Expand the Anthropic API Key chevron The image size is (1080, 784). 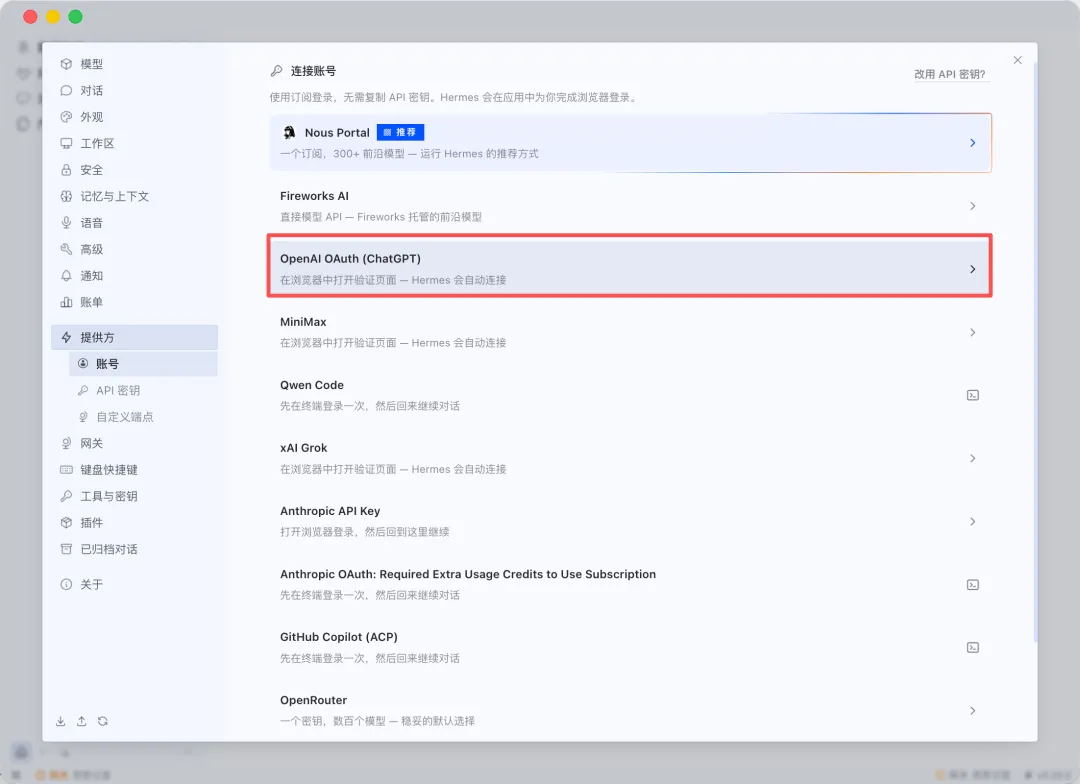(973, 522)
